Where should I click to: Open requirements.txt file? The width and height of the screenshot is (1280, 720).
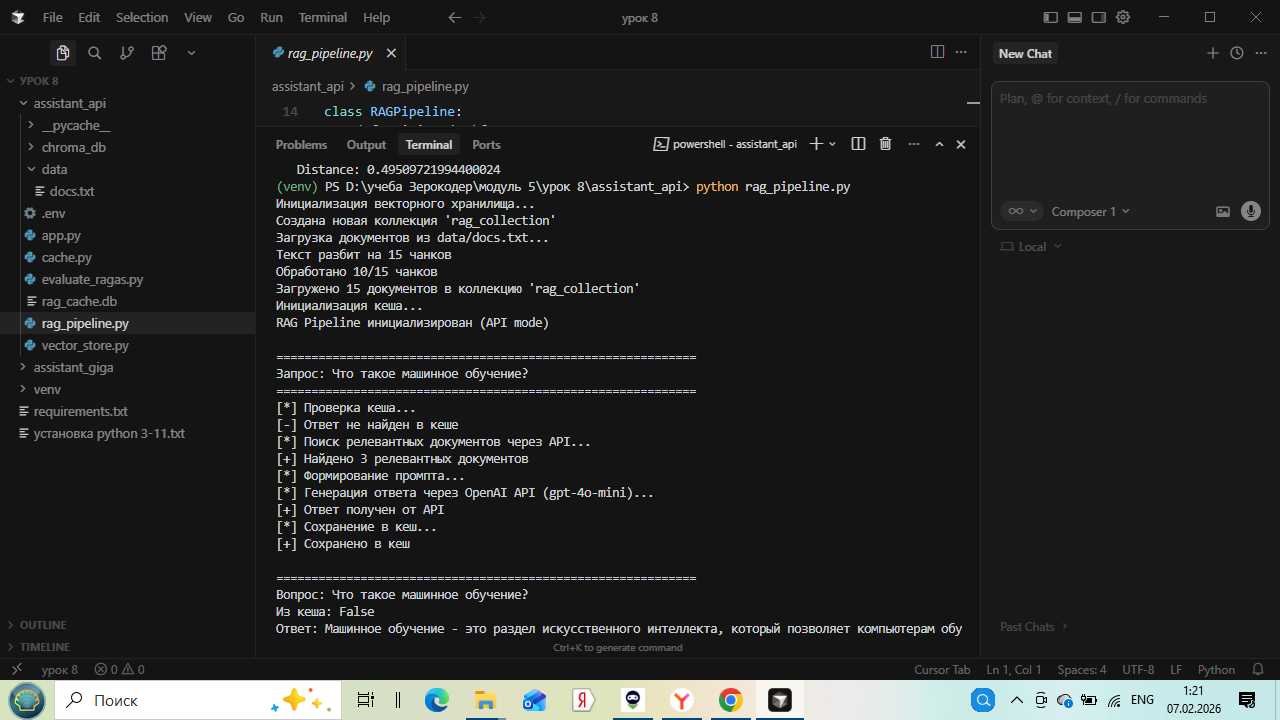pyautogui.click(x=128, y=411)
